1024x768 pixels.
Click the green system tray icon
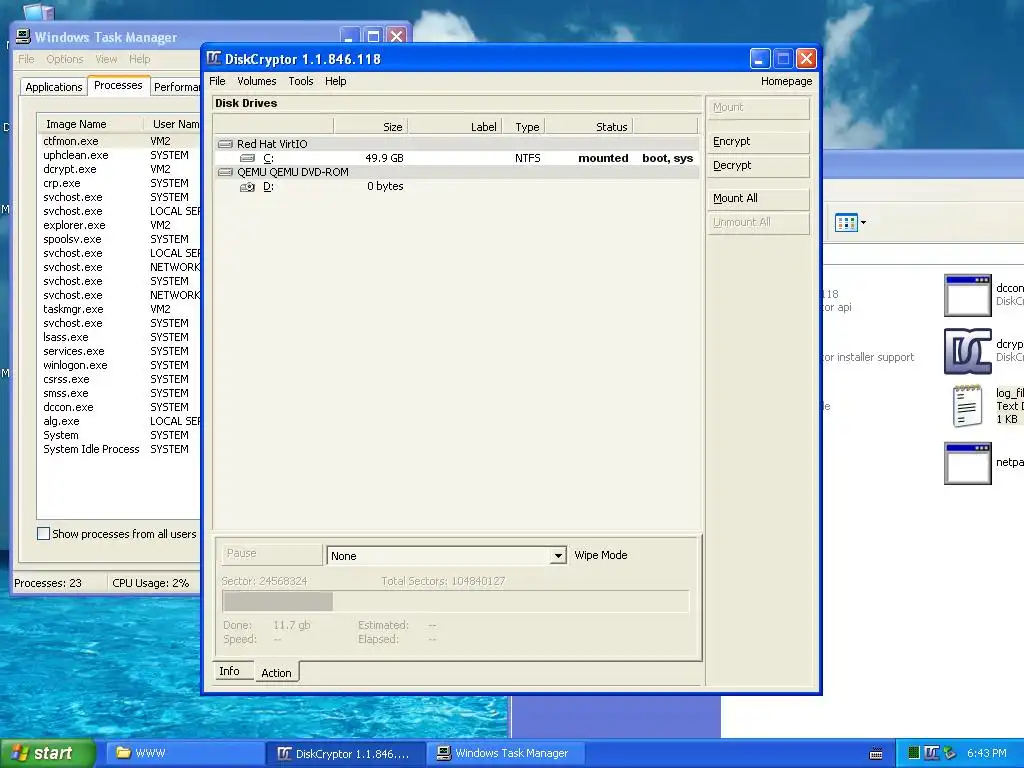coord(914,753)
